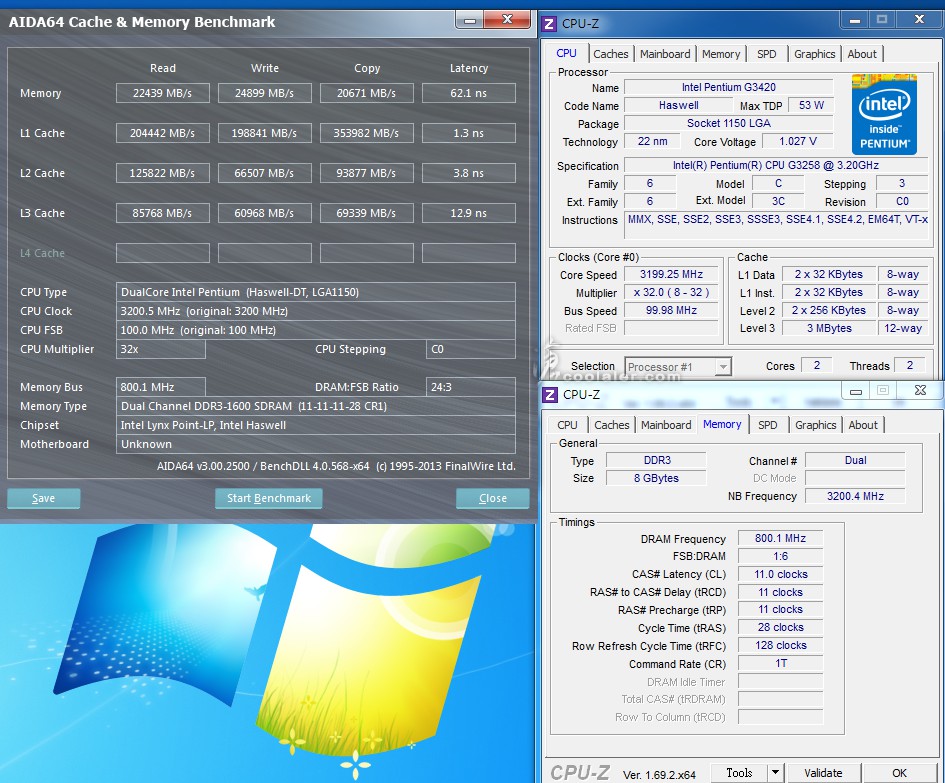Open About tab in CPU-Z processor window
945x783 pixels.
(862, 54)
